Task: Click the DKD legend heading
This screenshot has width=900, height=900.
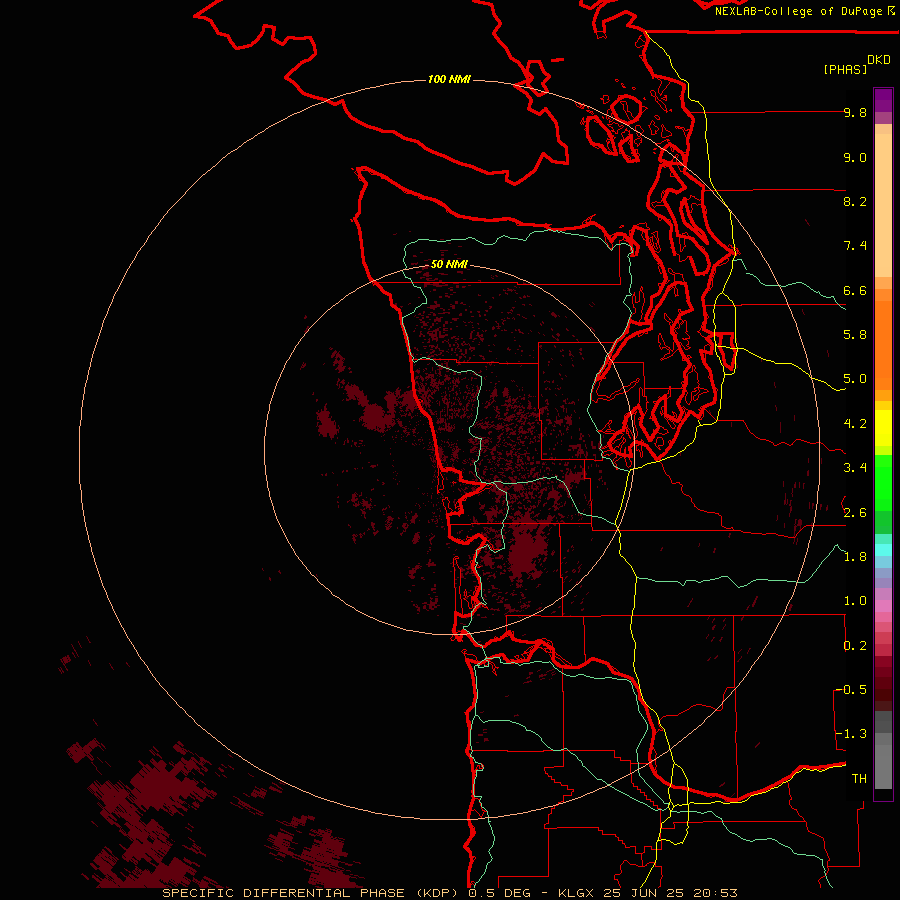Action: click(879, 60)
